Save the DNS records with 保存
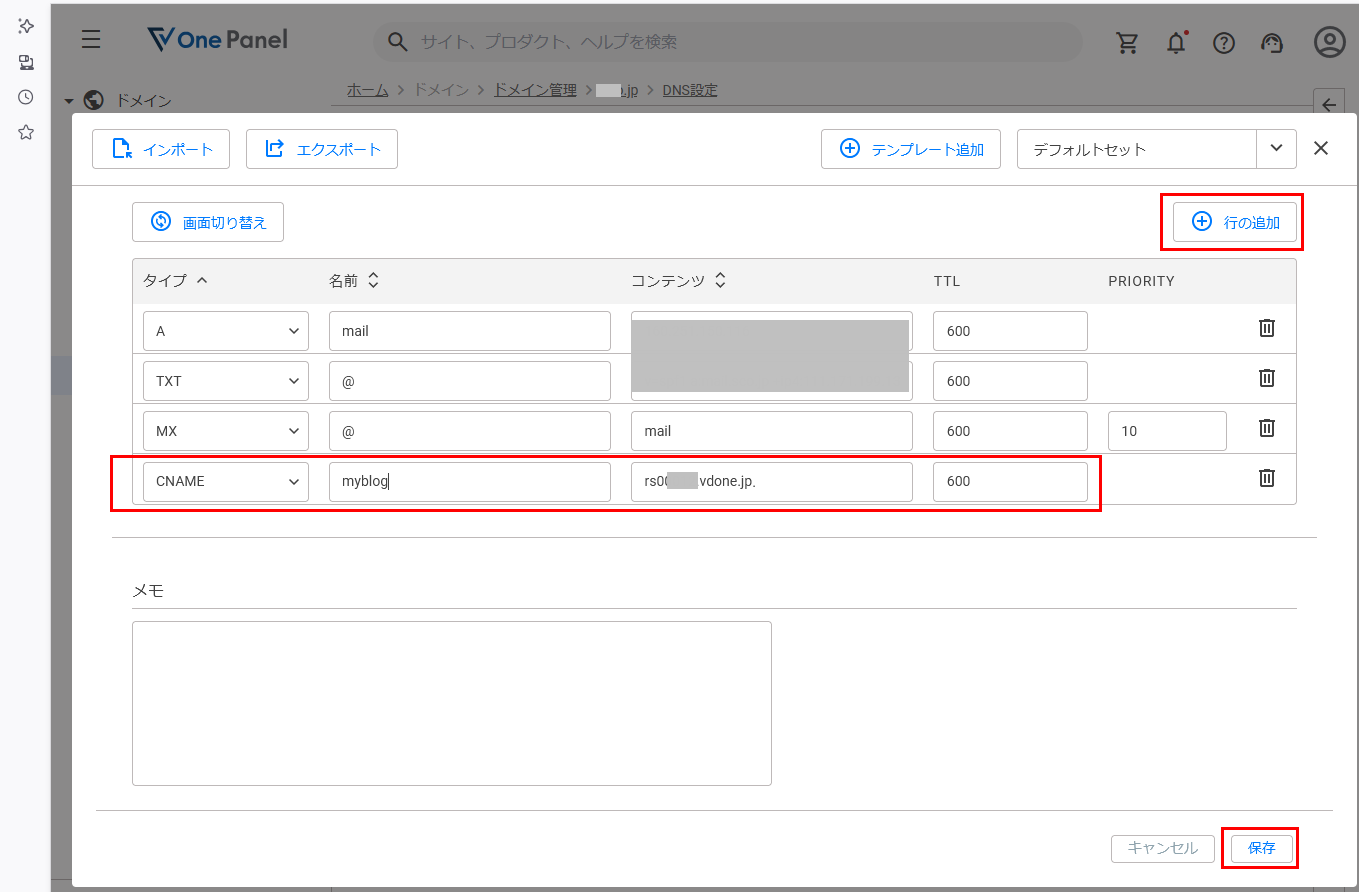The height and width of the screenshot is (892, 1359). point(1260,848)
